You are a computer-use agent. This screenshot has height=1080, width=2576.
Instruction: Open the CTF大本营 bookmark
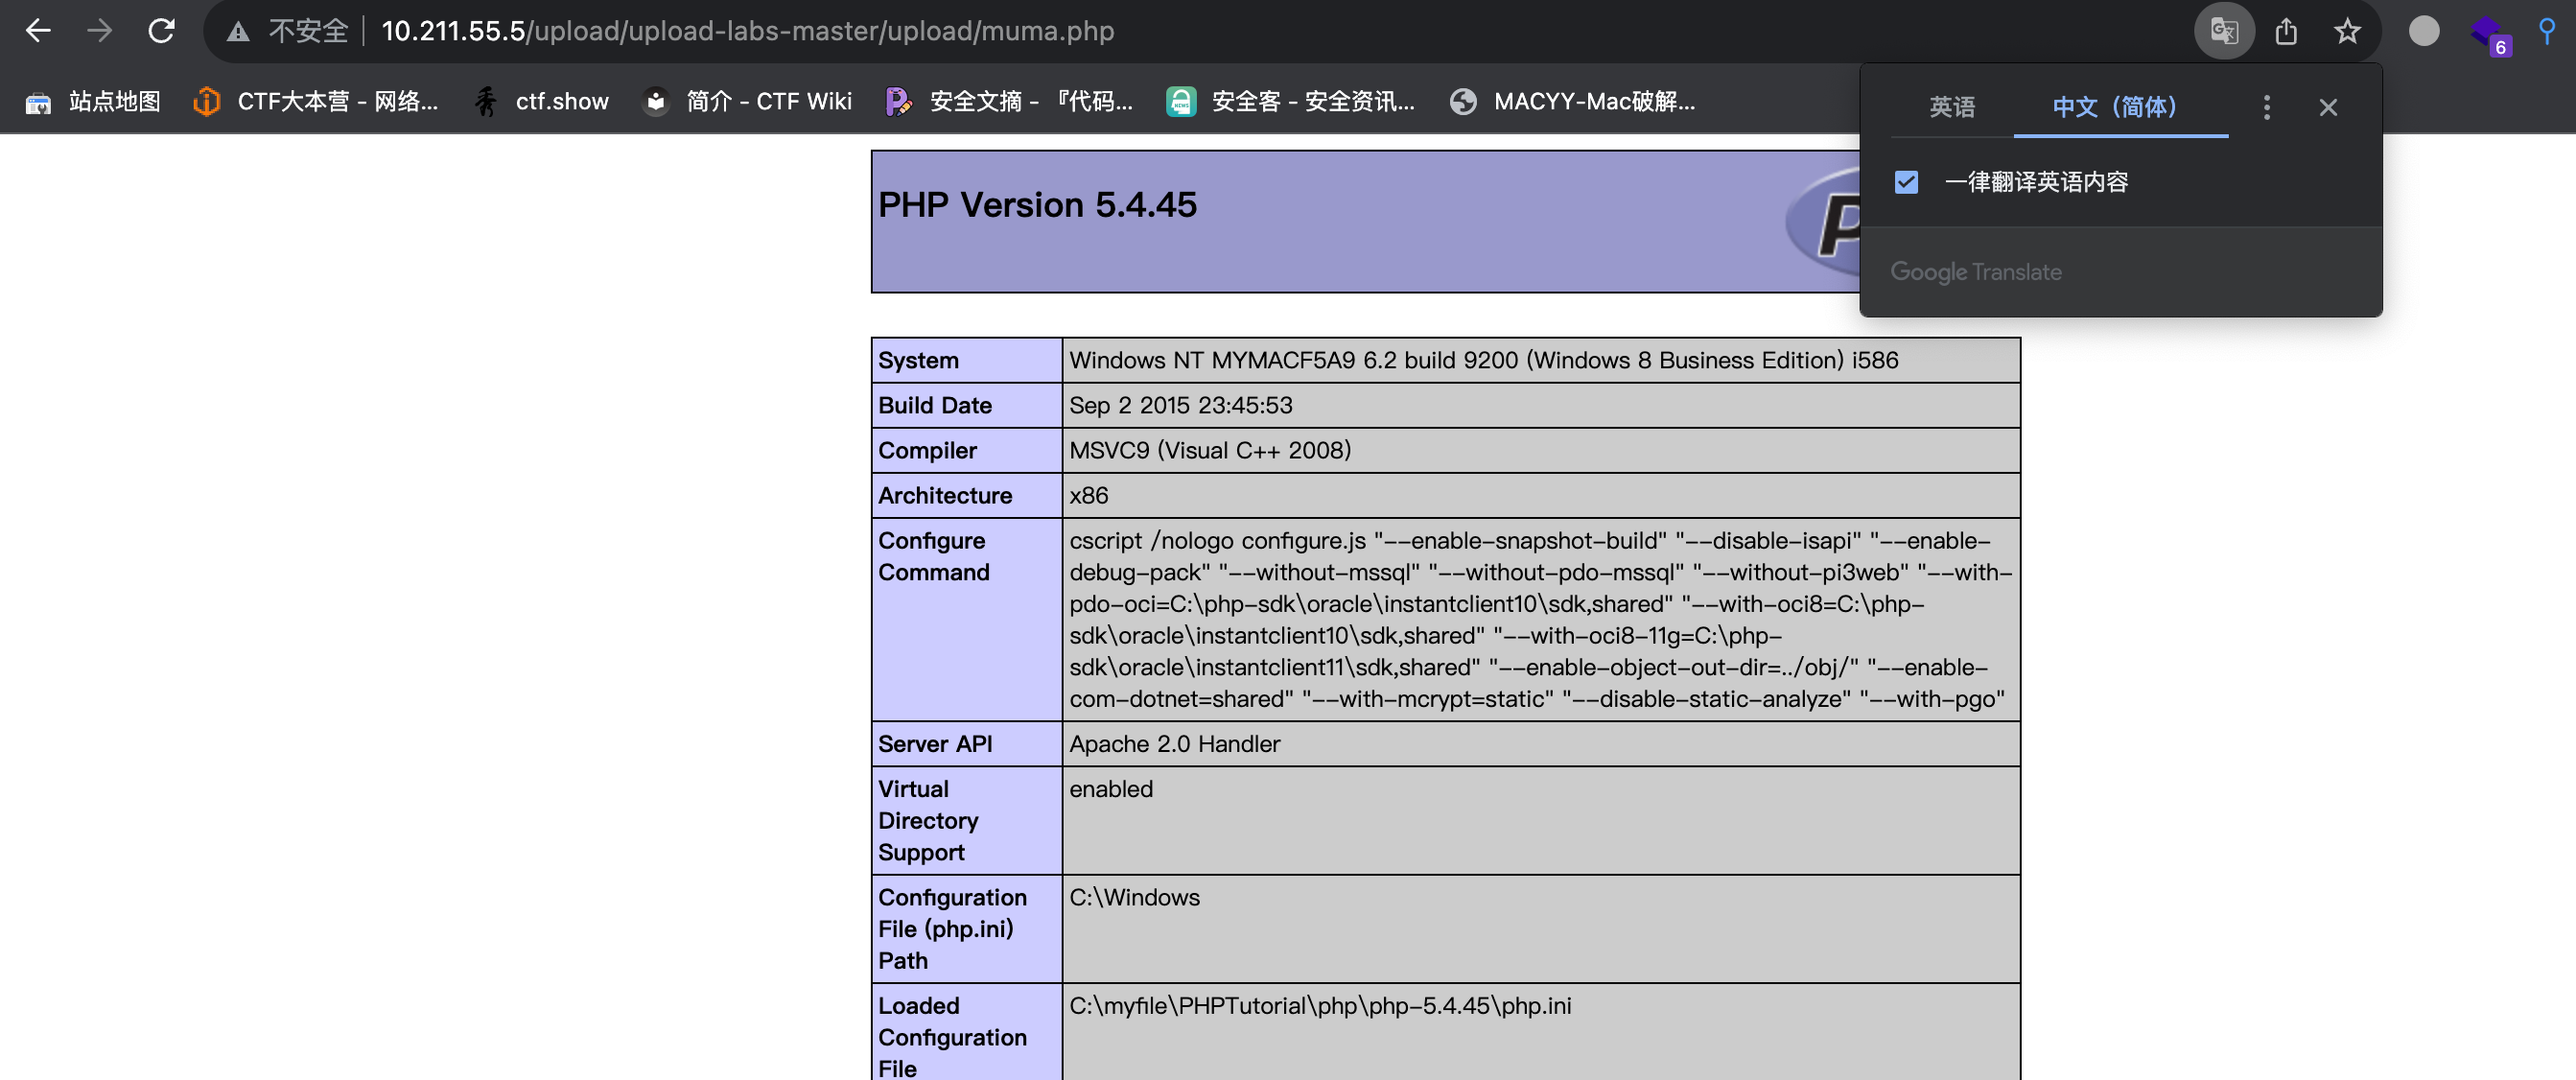[x=315, y=101]
